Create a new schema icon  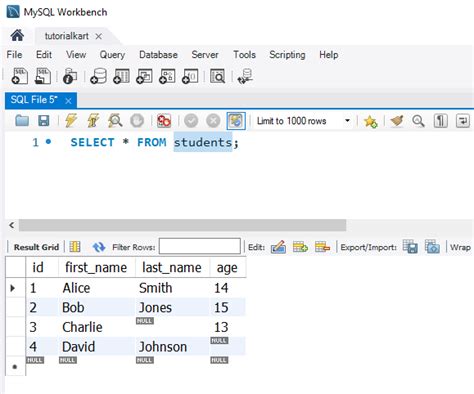tap(98, 76)
